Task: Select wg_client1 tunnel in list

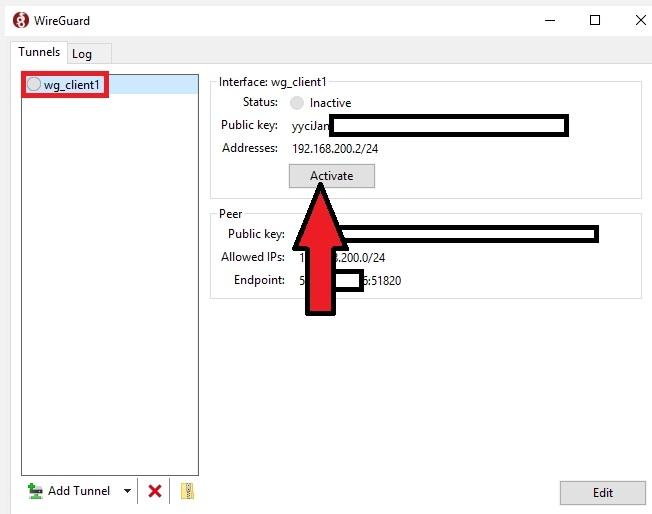Action: (110, 84)
